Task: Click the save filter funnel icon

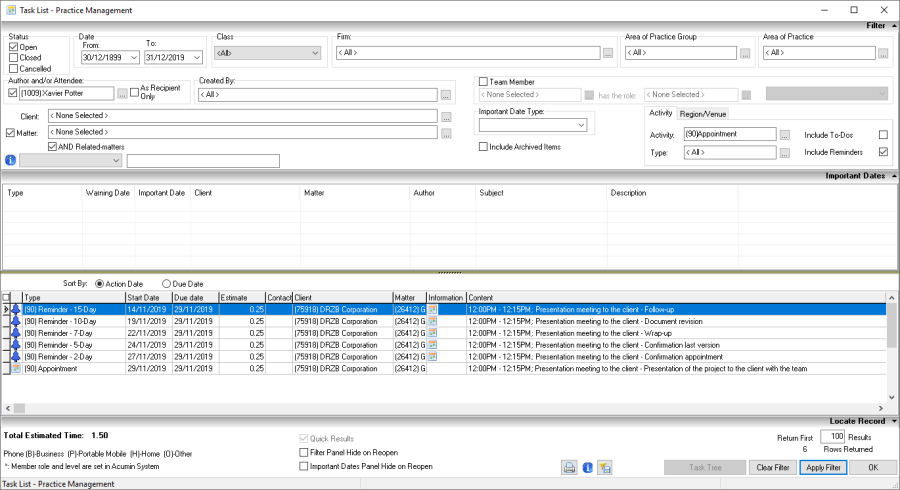Action: [x=604, y=468]
